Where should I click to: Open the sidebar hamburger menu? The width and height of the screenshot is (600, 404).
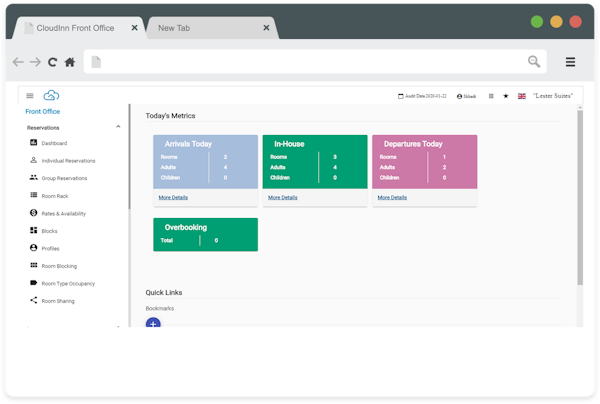30,96
